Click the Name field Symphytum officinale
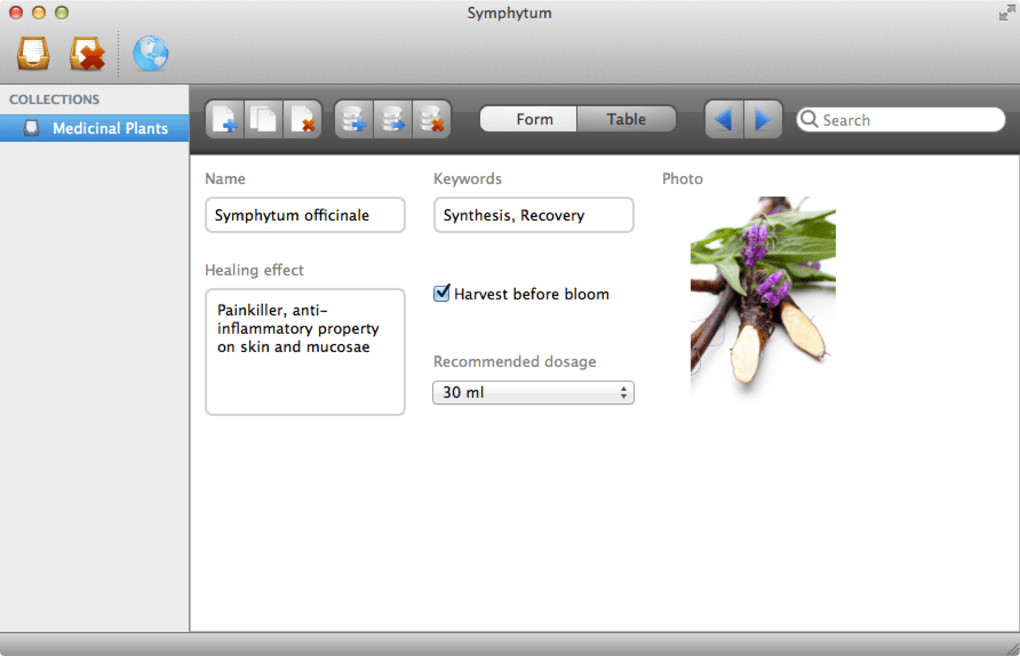The image size is (1020, 656). click(305, 215)
